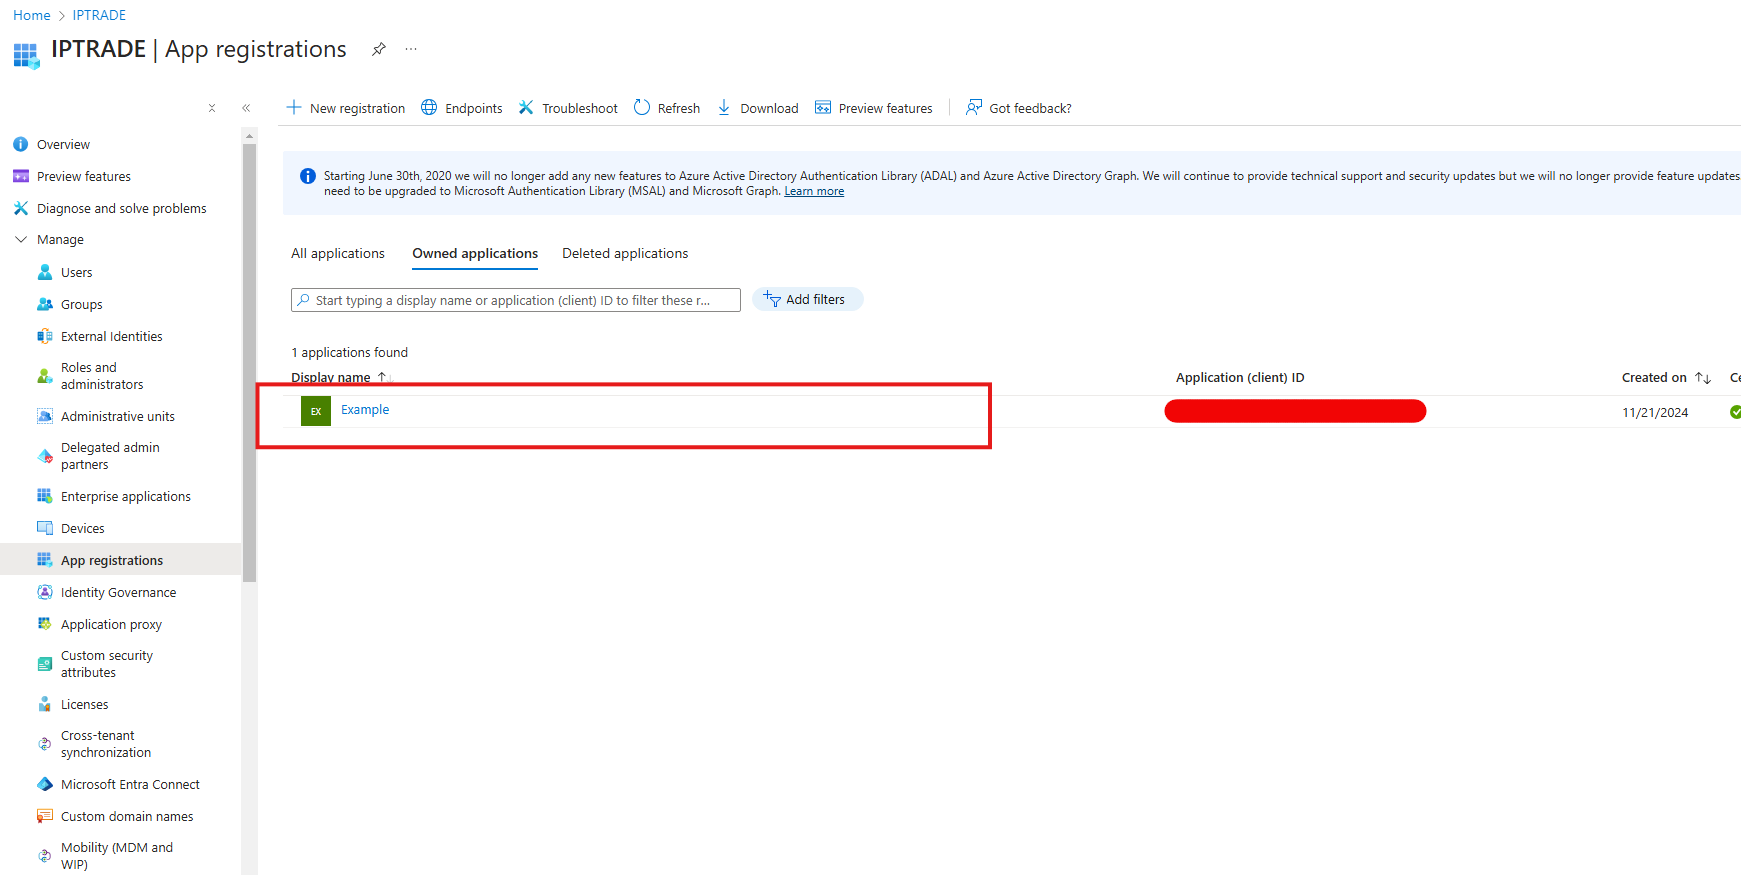Click the Home breadcrumb link
Viewport: 1741px width, 875px height.
(32, 15)
